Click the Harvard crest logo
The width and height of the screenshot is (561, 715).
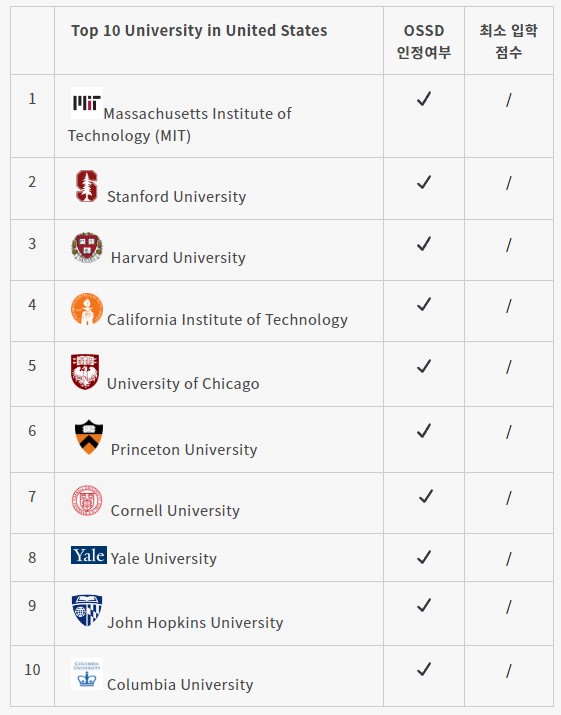(x=87, y=248)
